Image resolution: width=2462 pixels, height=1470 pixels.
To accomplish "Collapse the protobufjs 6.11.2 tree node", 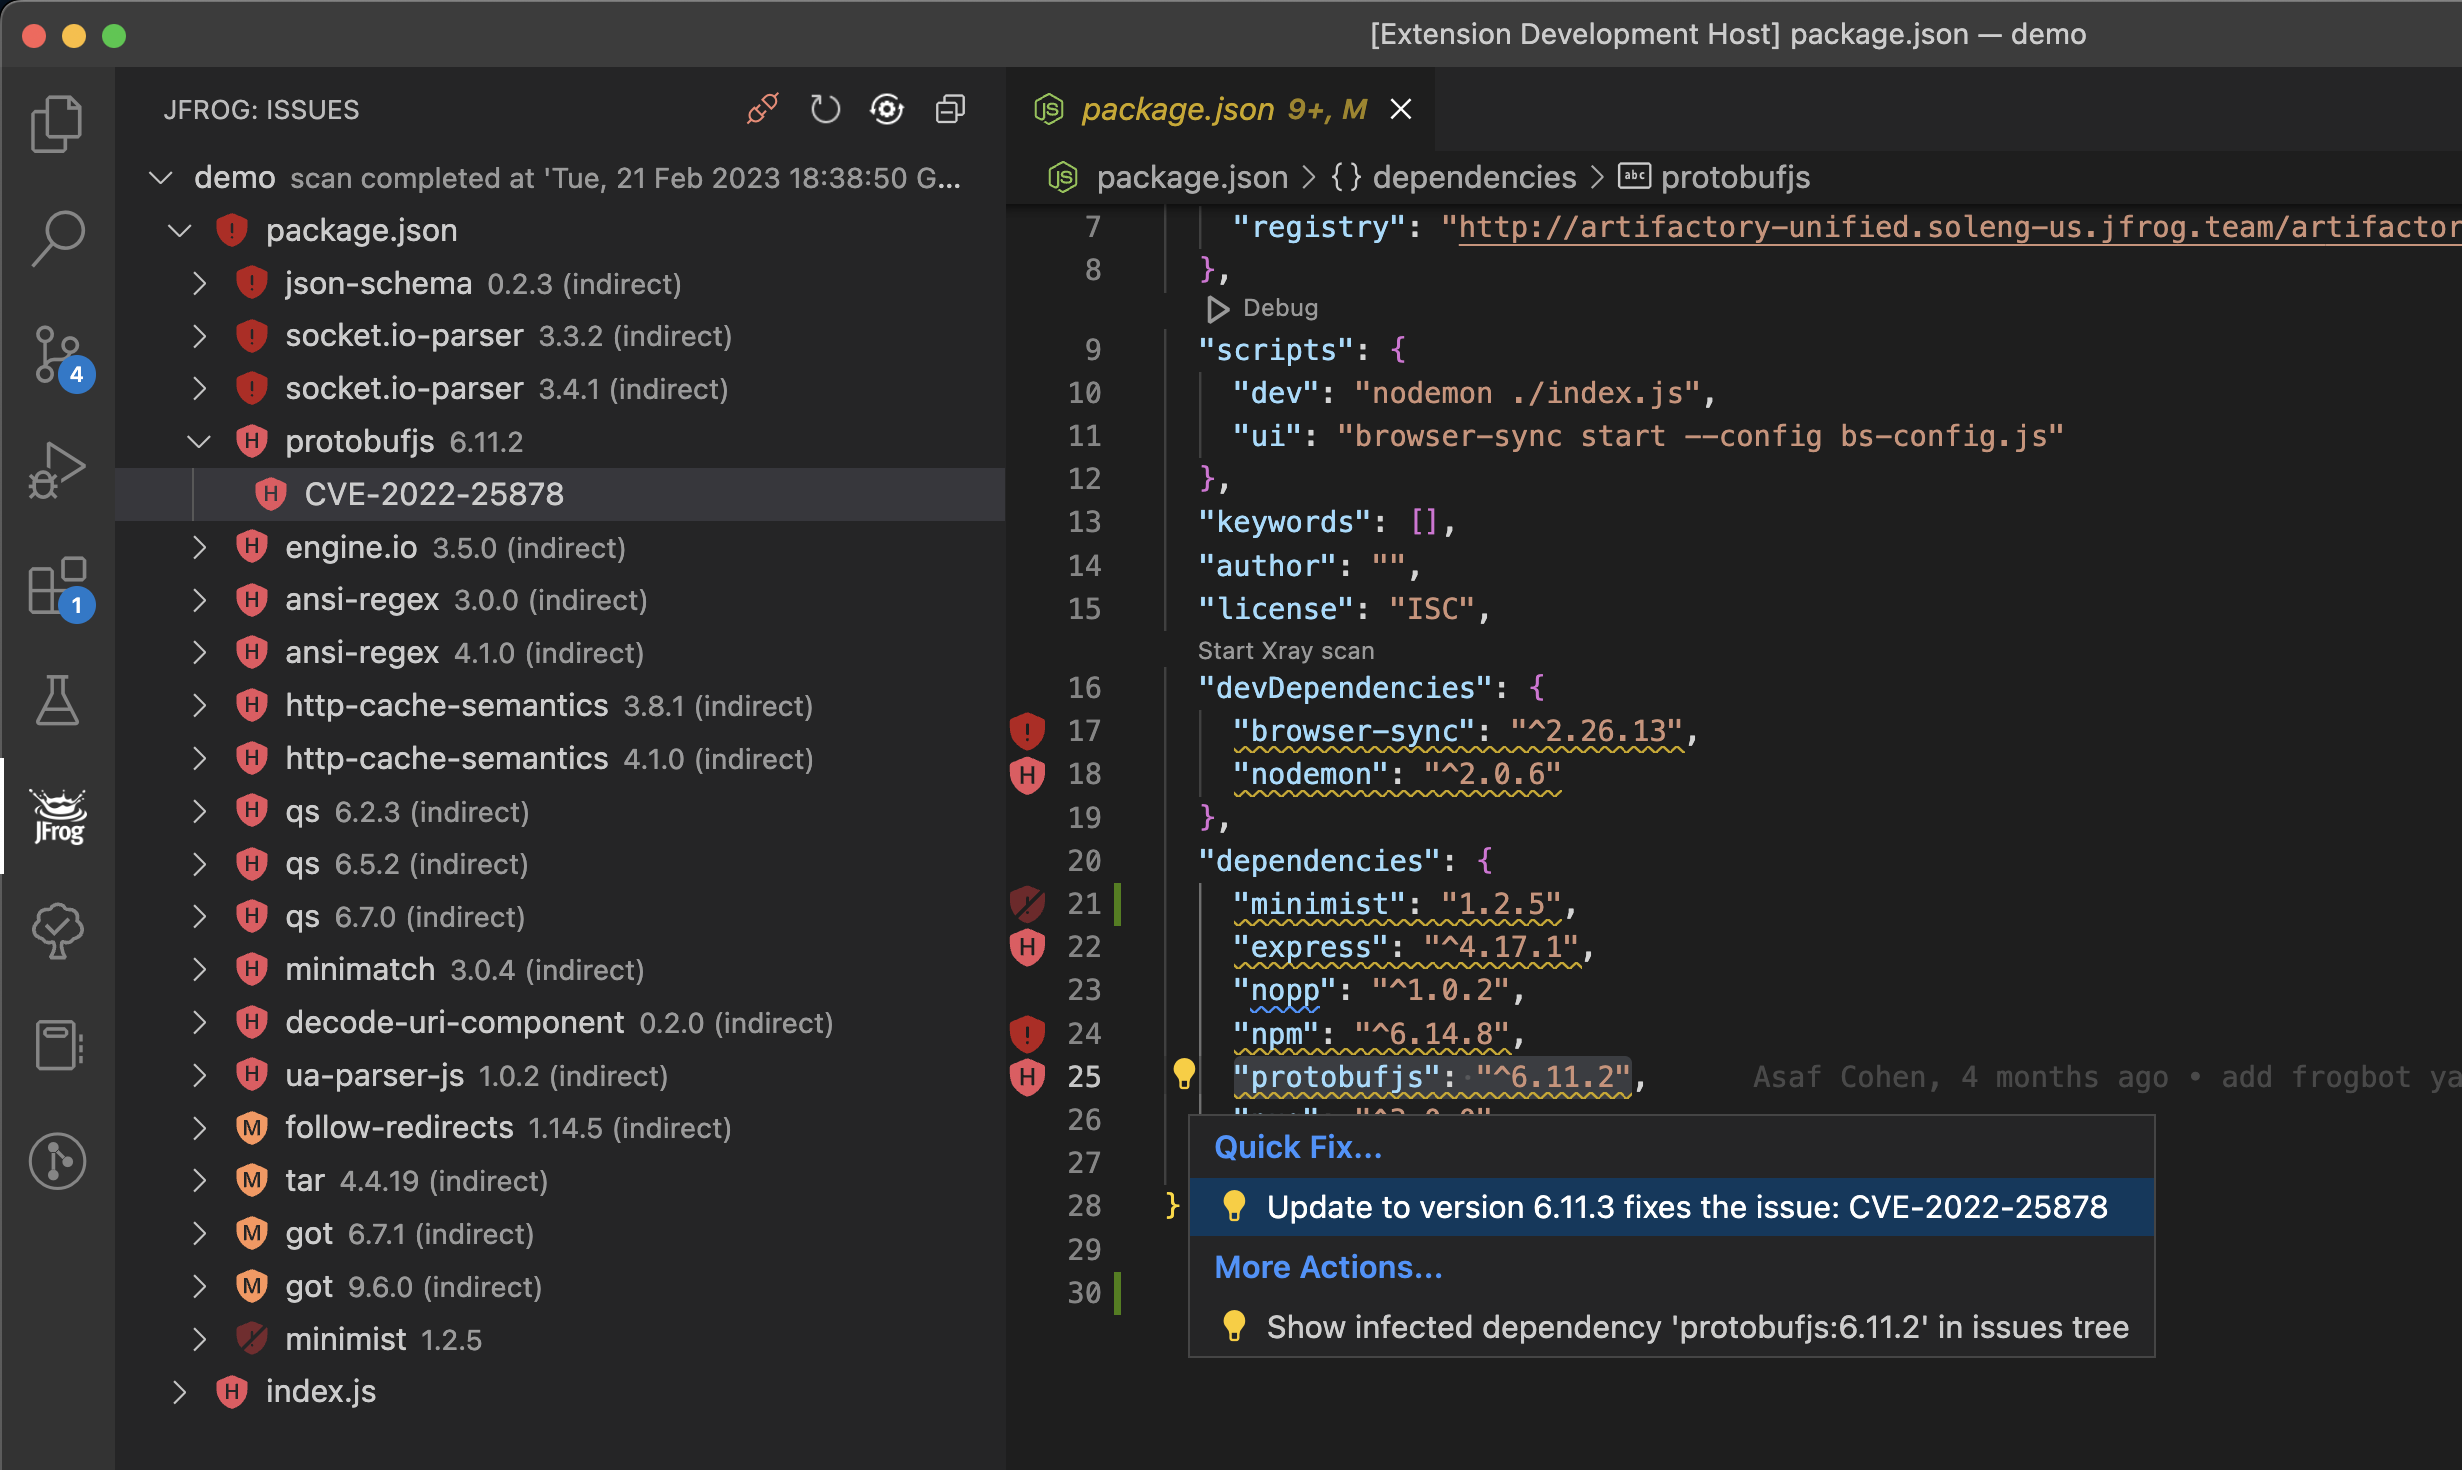I will [x=199, y=441].
